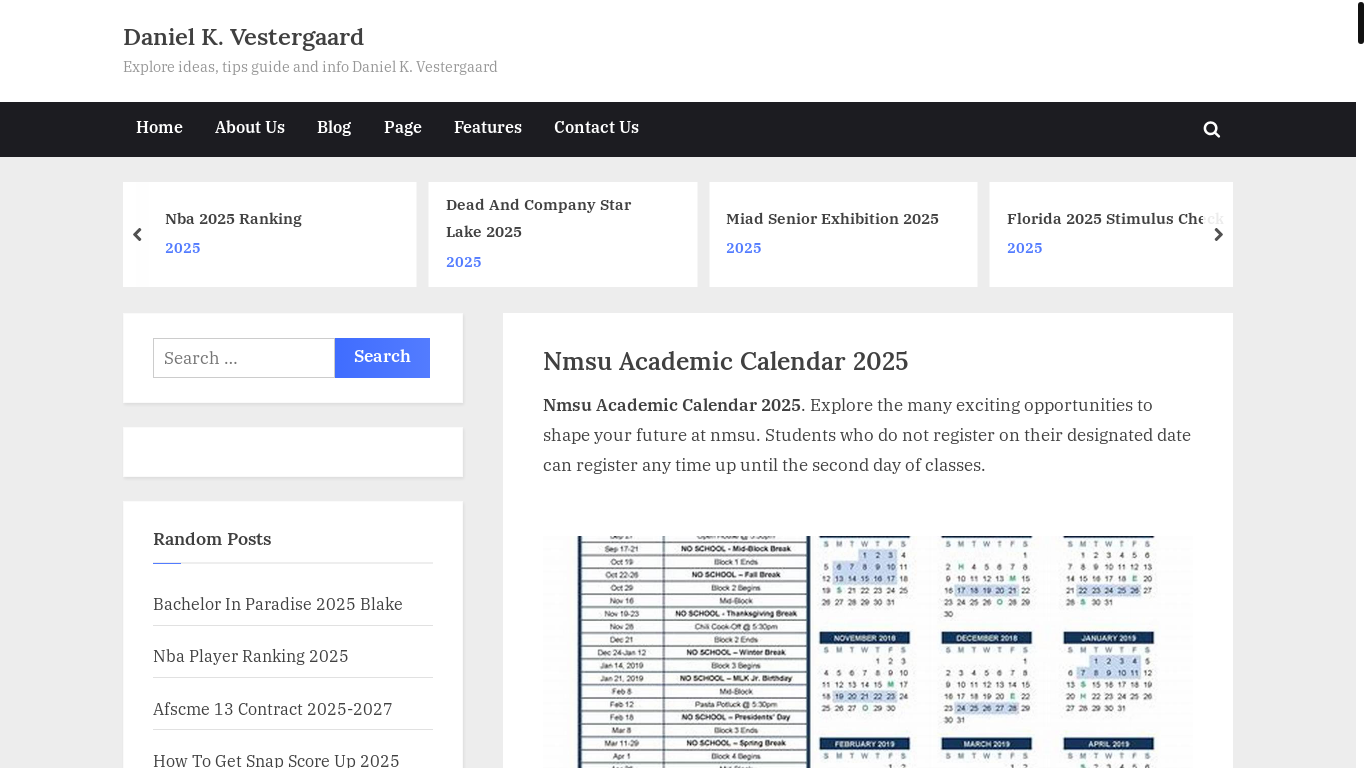Viewport: 1366px width, 768px height.
Task: Go to previous carousel post arrow
Action: [x=137, y=235]
